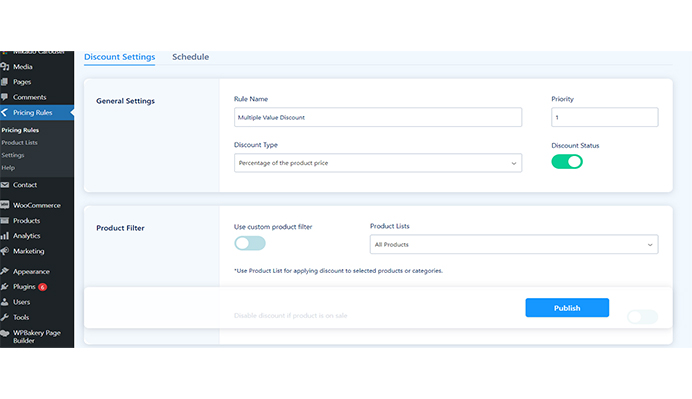Image resolution: width=692 pixels, height=399 pixels.
Task: Go to the Comments menu
Action: [30, 97]
